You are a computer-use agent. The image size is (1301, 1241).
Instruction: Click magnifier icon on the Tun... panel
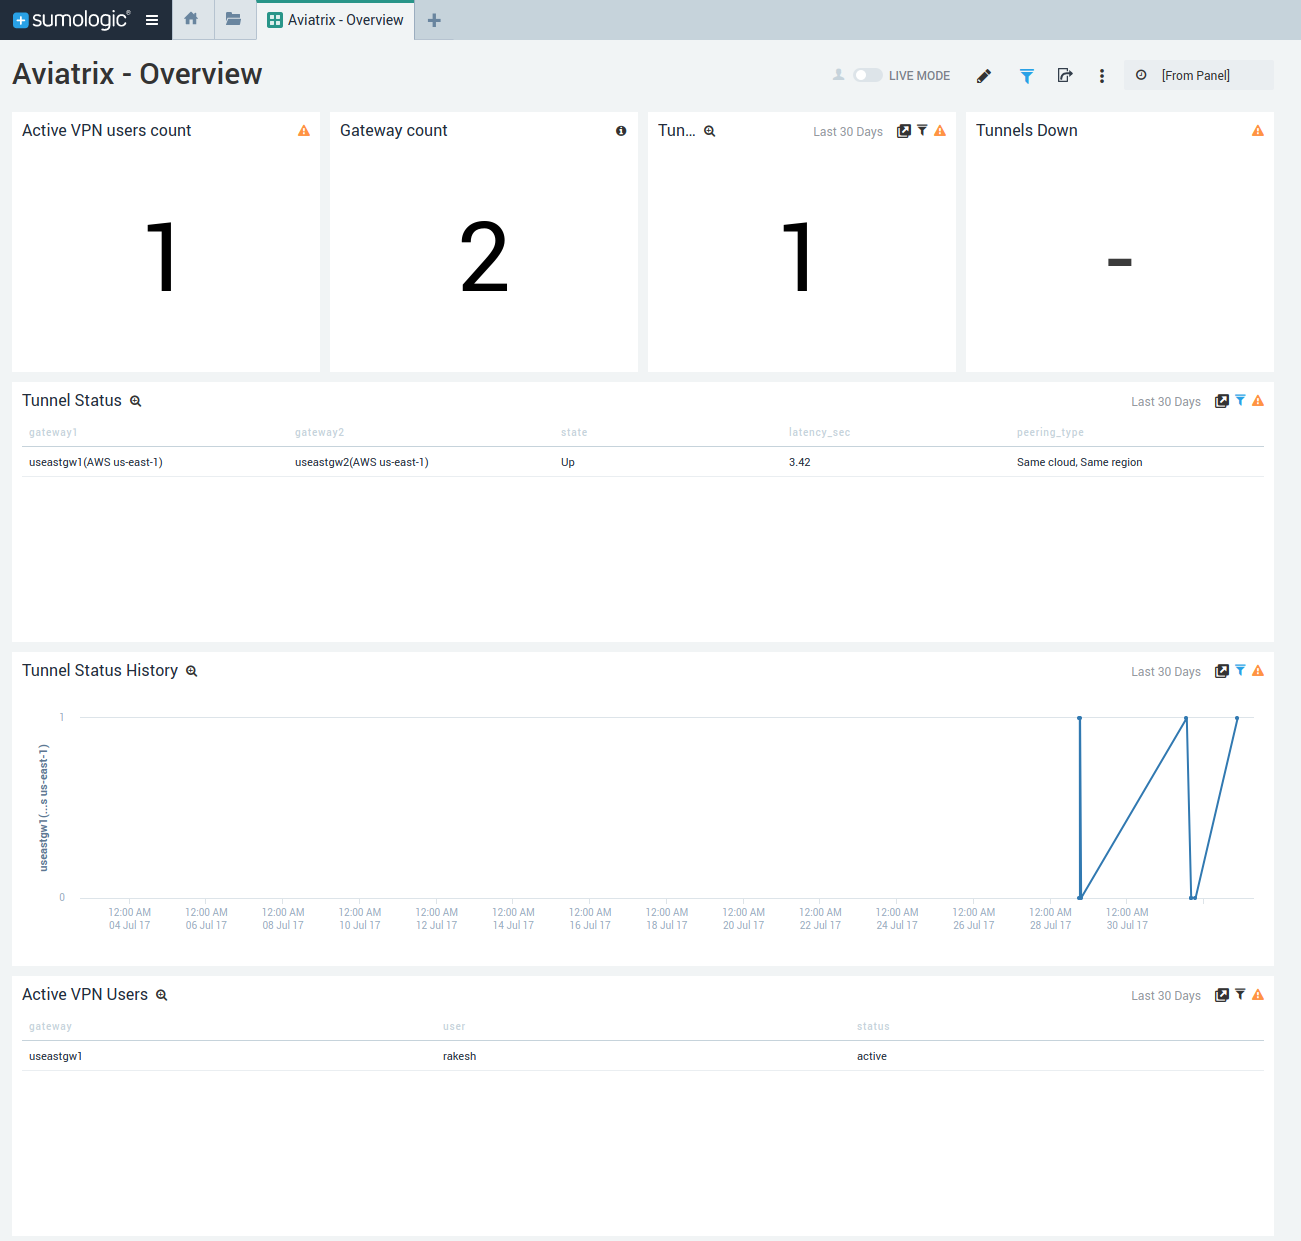pos(710,131)
